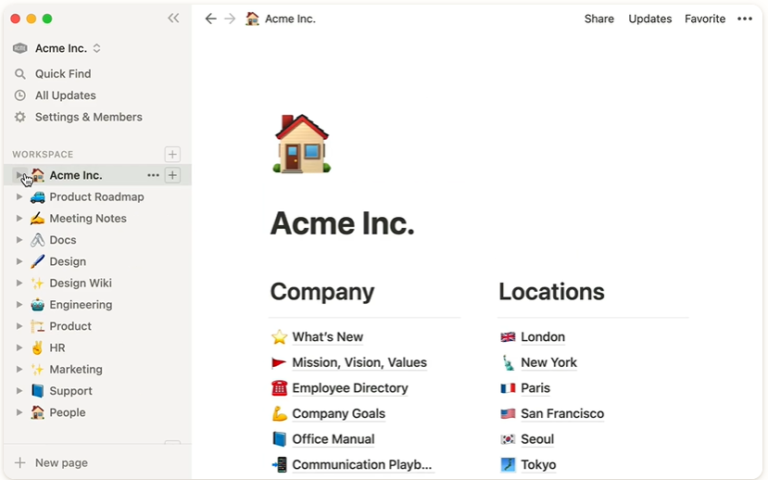Open the Employee Directory link
This screenshot has width=768, height=480.
coord(349,388)
